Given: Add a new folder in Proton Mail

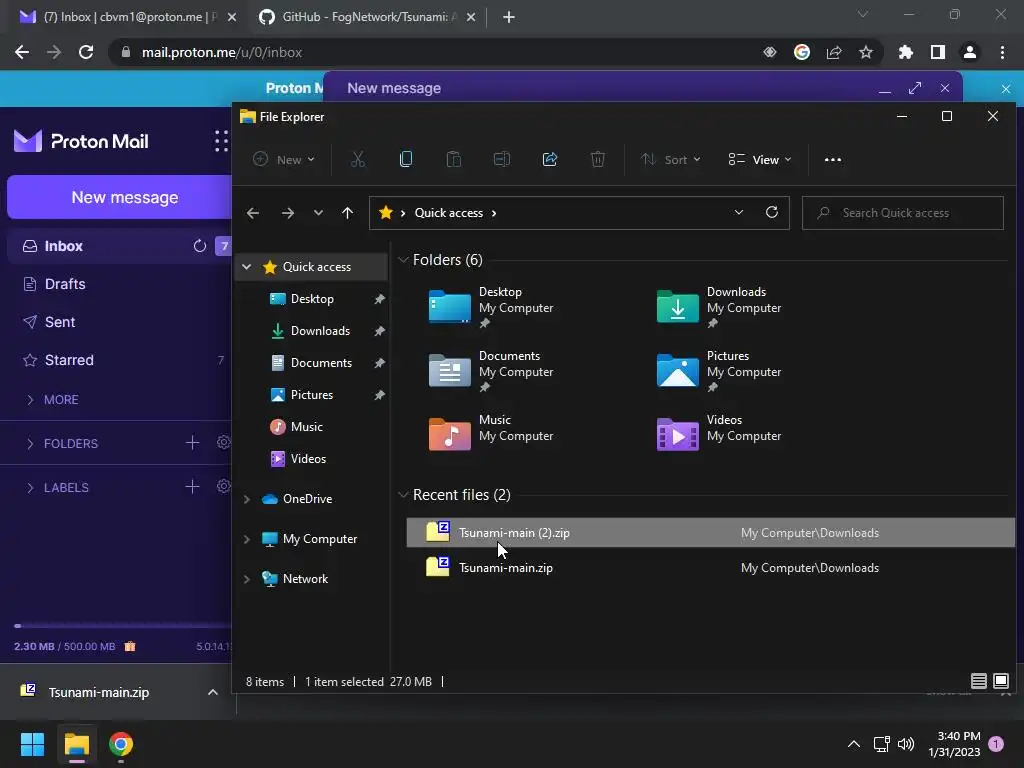Looking at the screenshot, I should 192,443.
